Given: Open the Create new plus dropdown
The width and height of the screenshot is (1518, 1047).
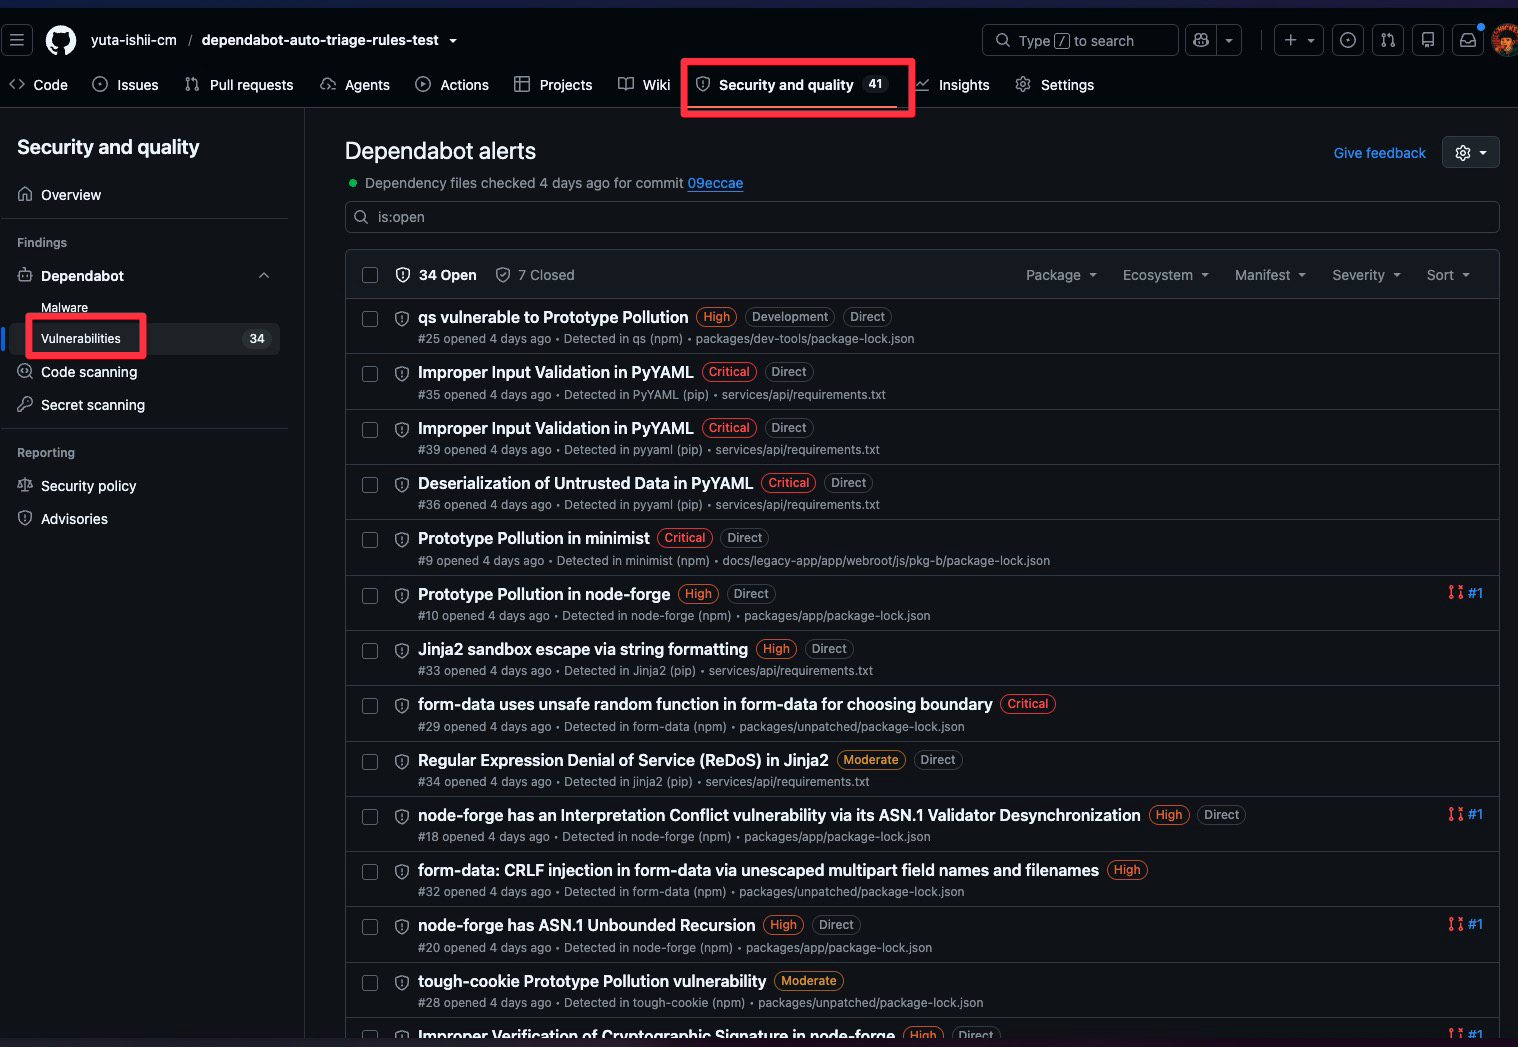Looking at the screenshot, I should [1299, 40].
